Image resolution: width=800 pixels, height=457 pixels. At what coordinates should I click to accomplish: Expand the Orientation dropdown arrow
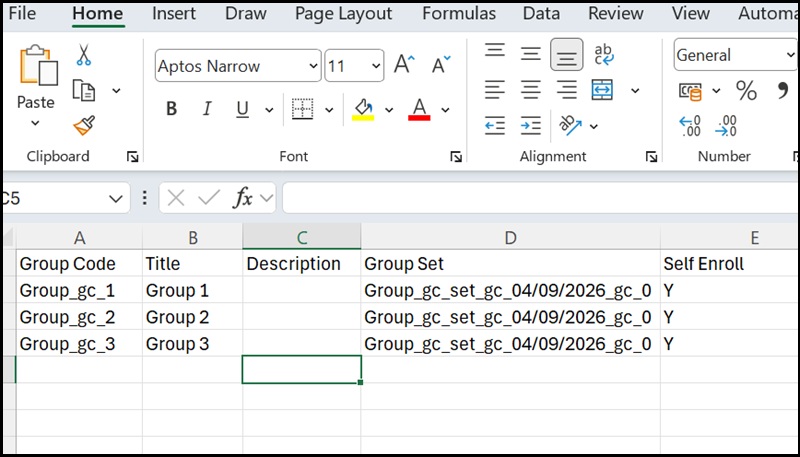click(594, 126)
